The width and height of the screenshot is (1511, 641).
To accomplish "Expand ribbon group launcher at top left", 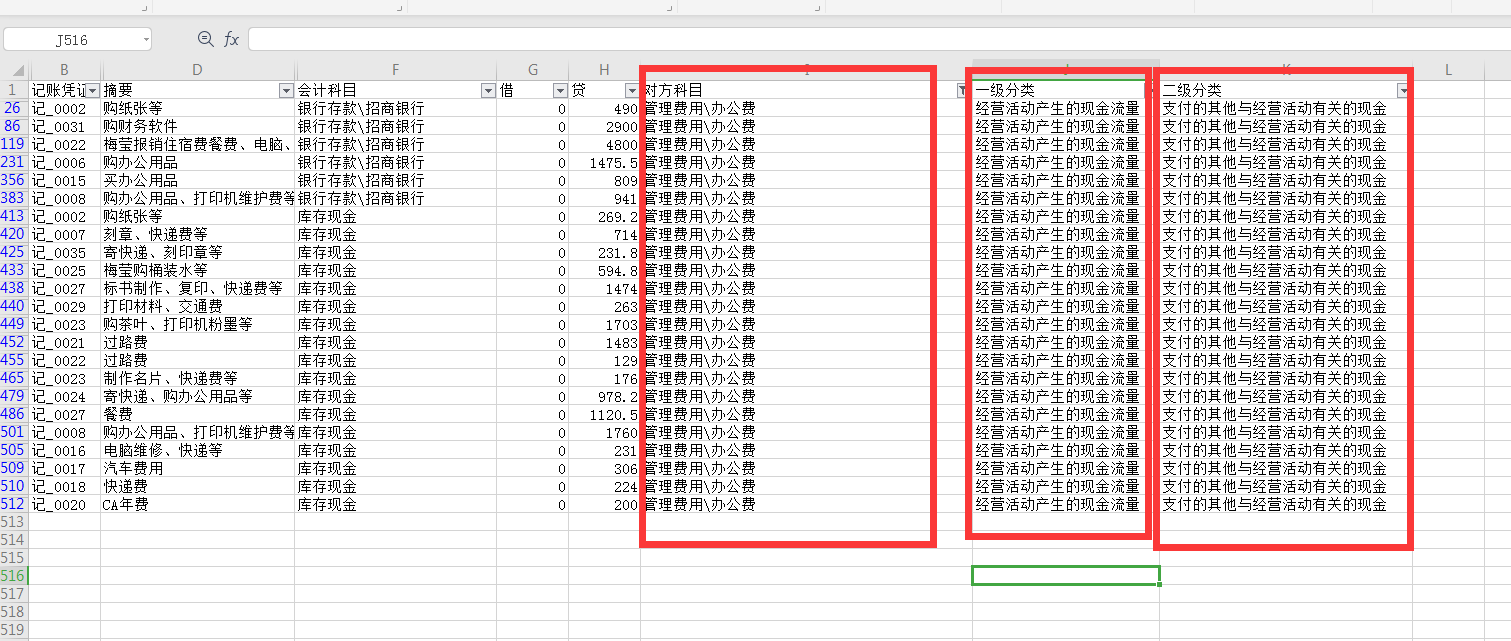I will click(145, 8).
